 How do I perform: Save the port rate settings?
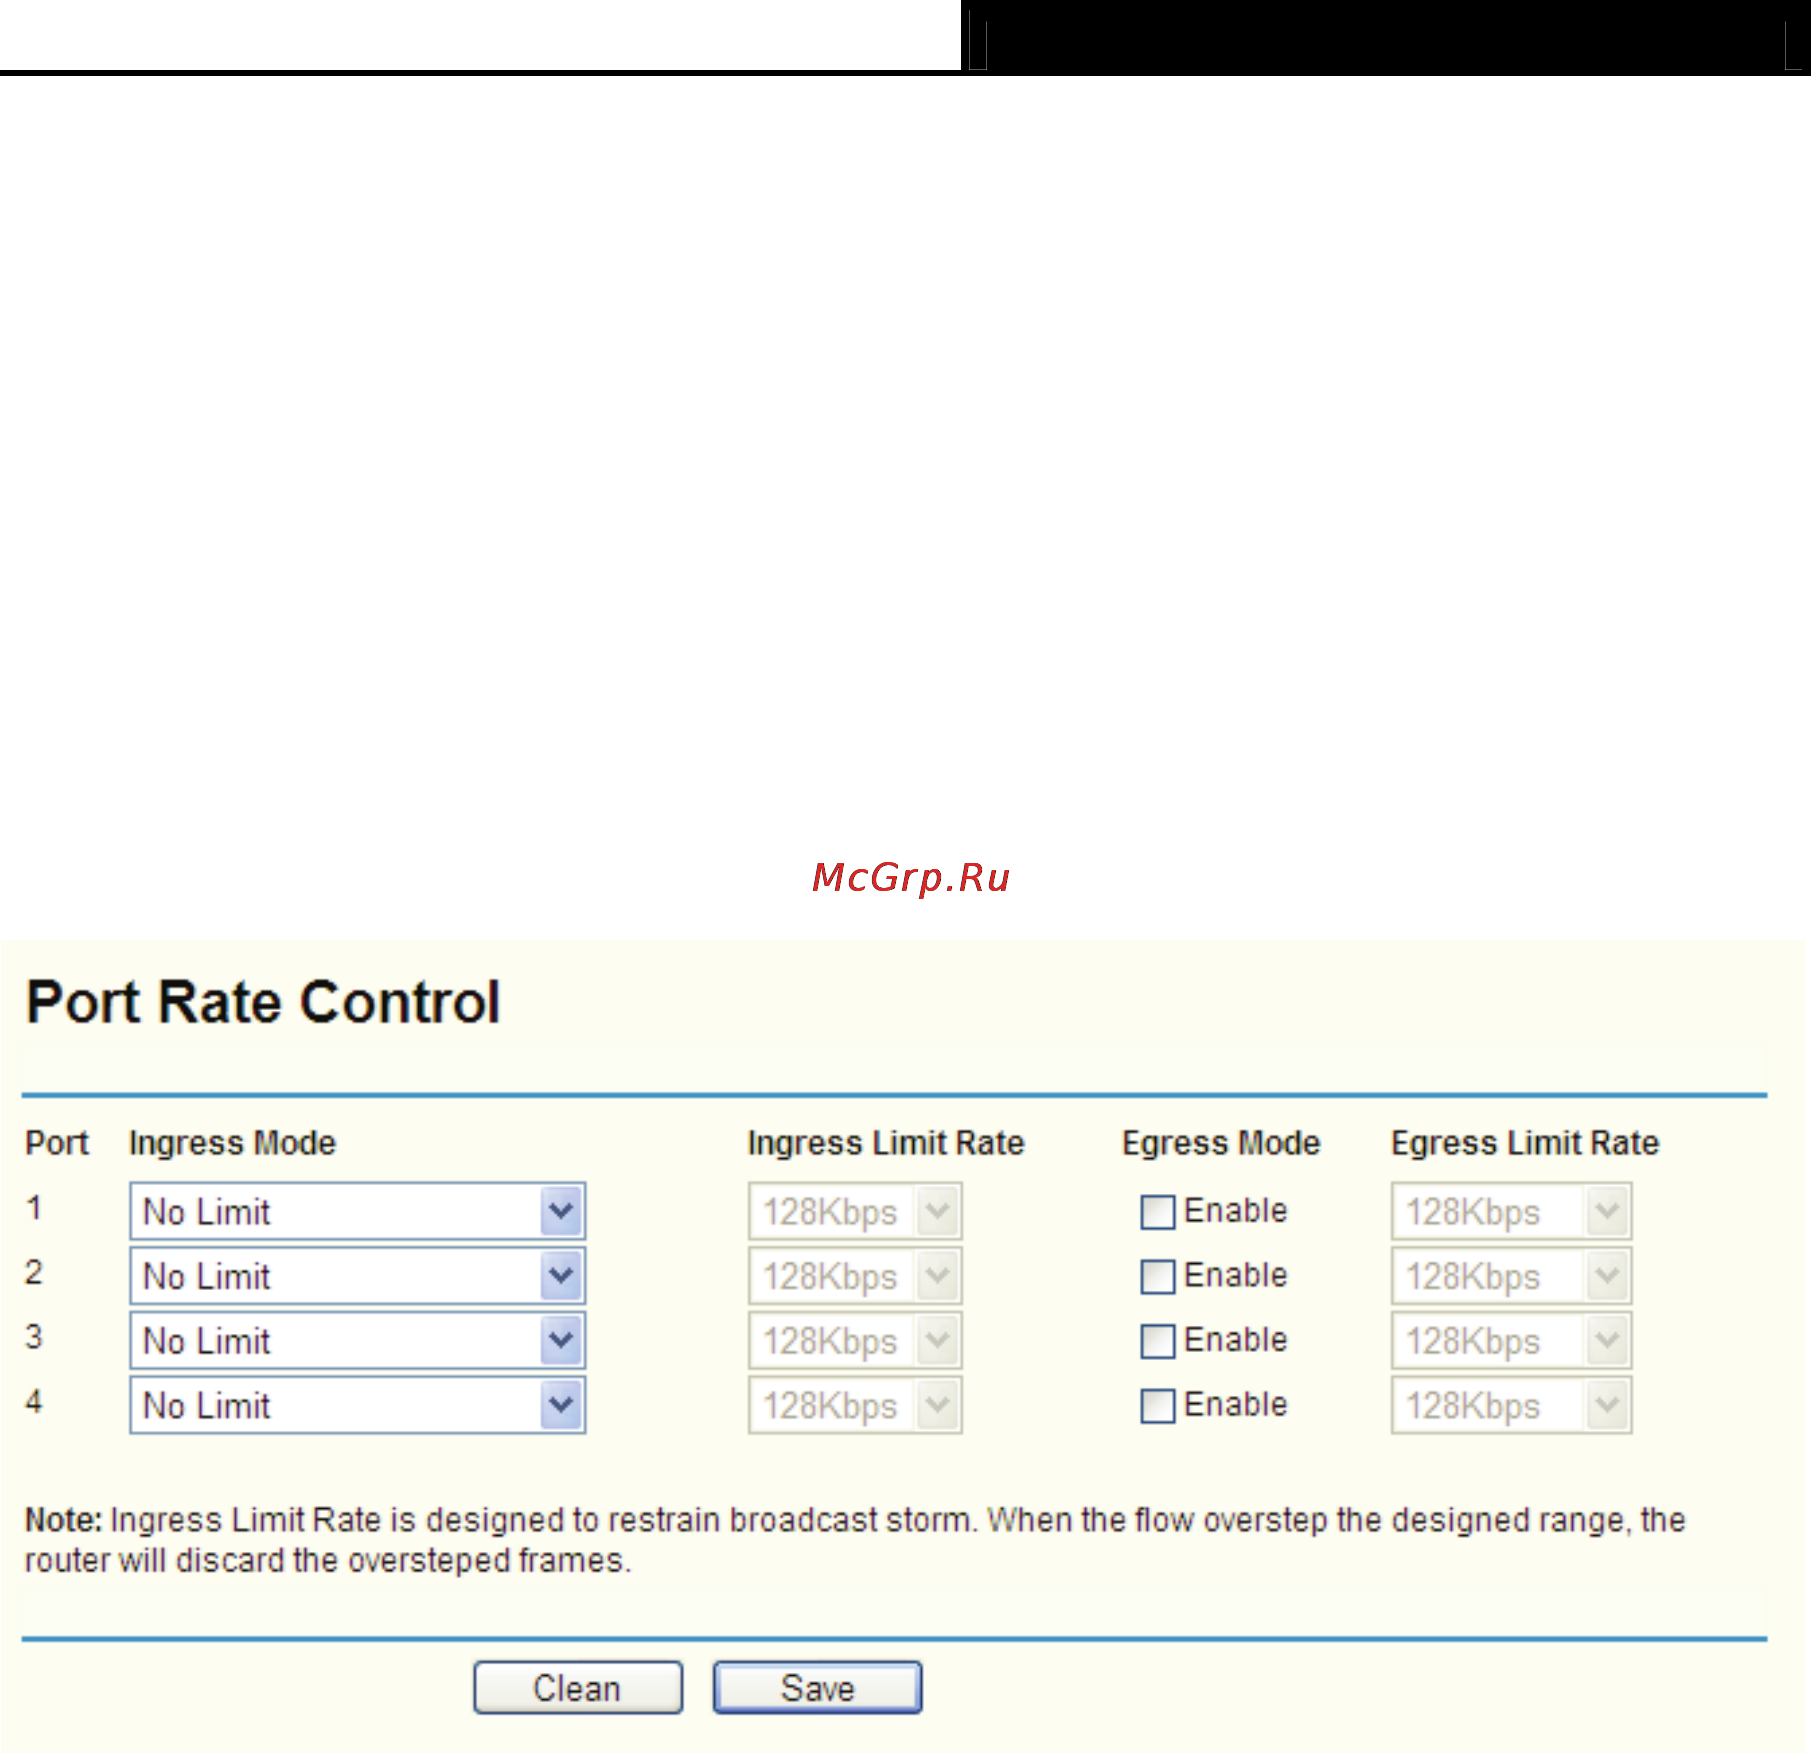[817, 1688]
